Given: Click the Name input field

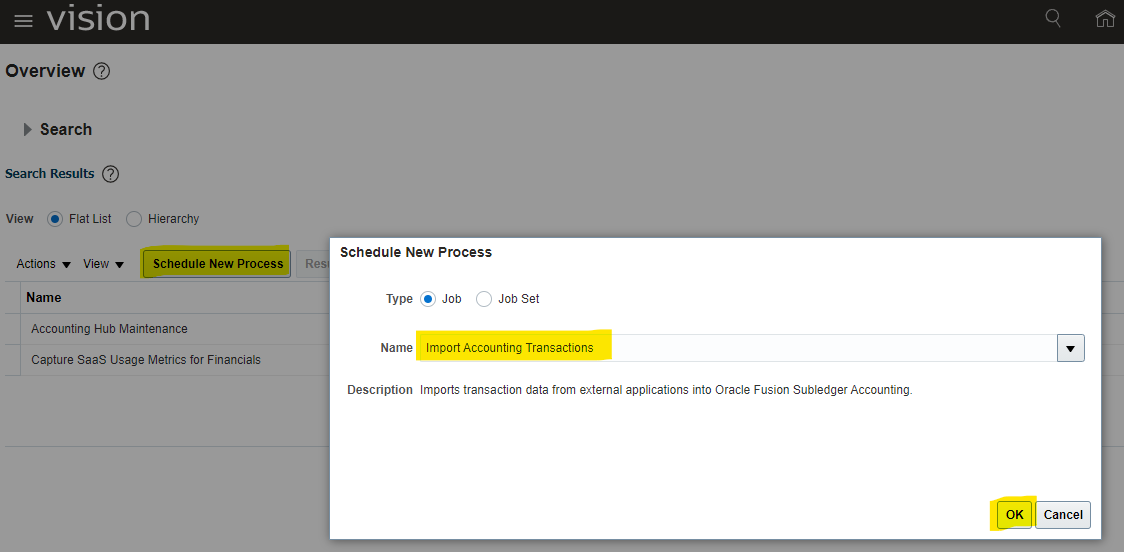Looking at the screenshot, I should (x=735, y=348).
